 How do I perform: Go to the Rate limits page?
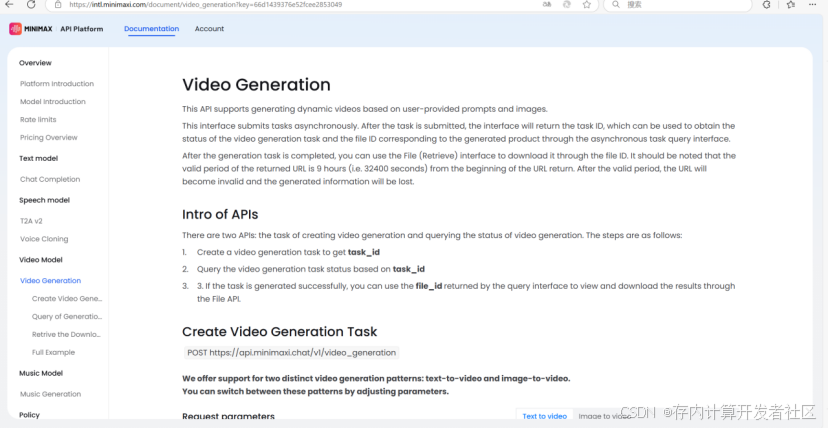tap(38, 119)
